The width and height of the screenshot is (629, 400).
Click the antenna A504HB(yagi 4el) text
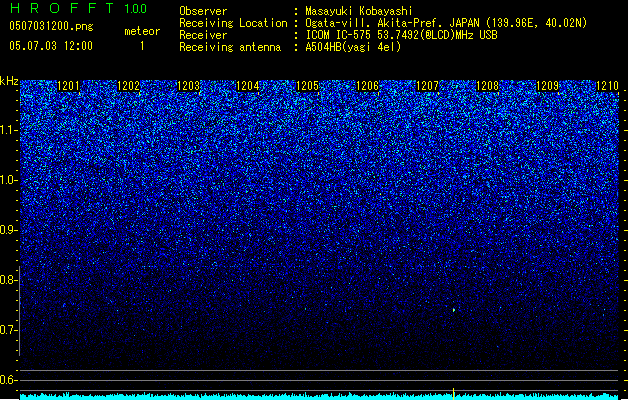coord(353,47)
